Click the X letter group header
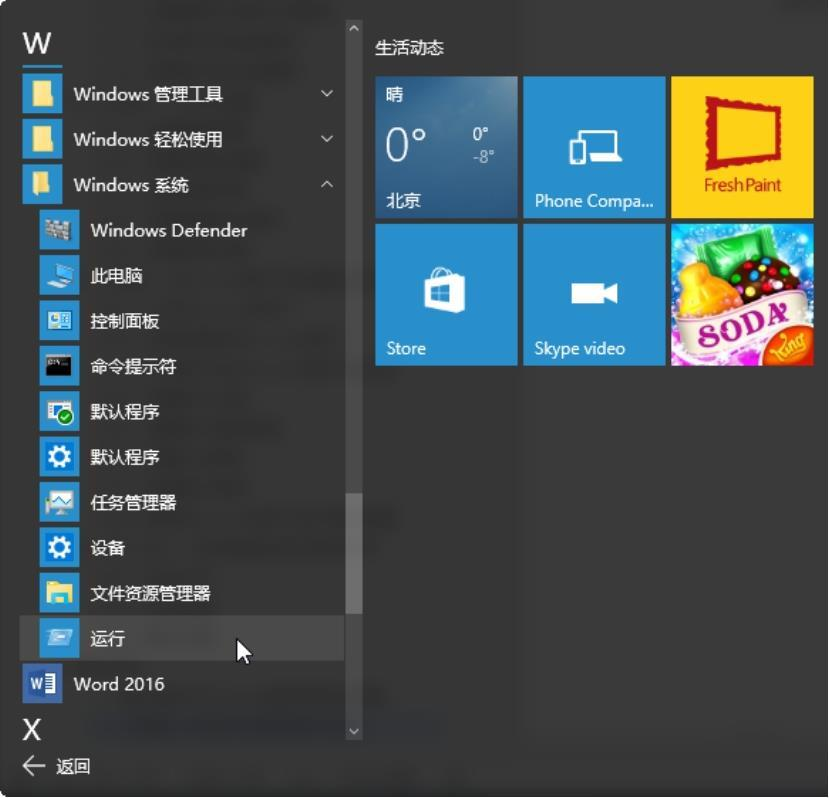Image resolution: width=829 pixels, height=798 pixels. click(32, 730)
